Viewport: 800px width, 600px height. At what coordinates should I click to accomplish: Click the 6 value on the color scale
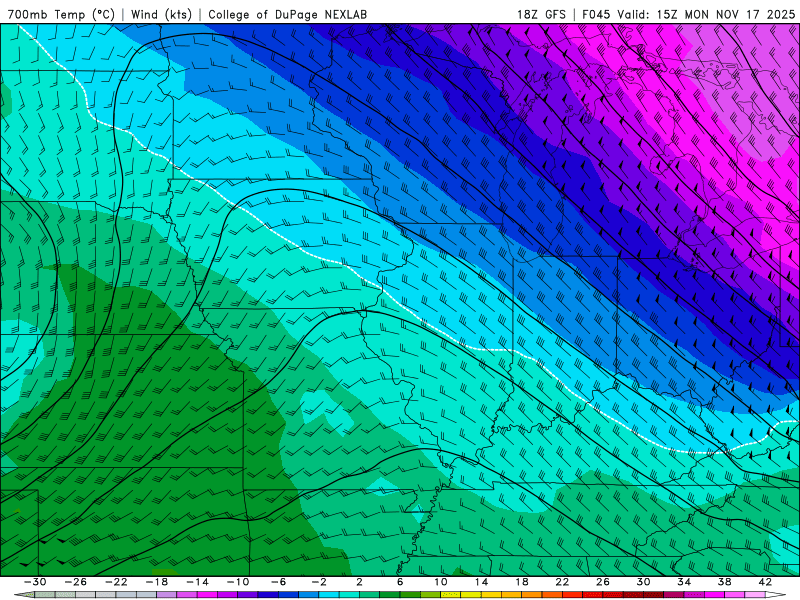(400, 582)
